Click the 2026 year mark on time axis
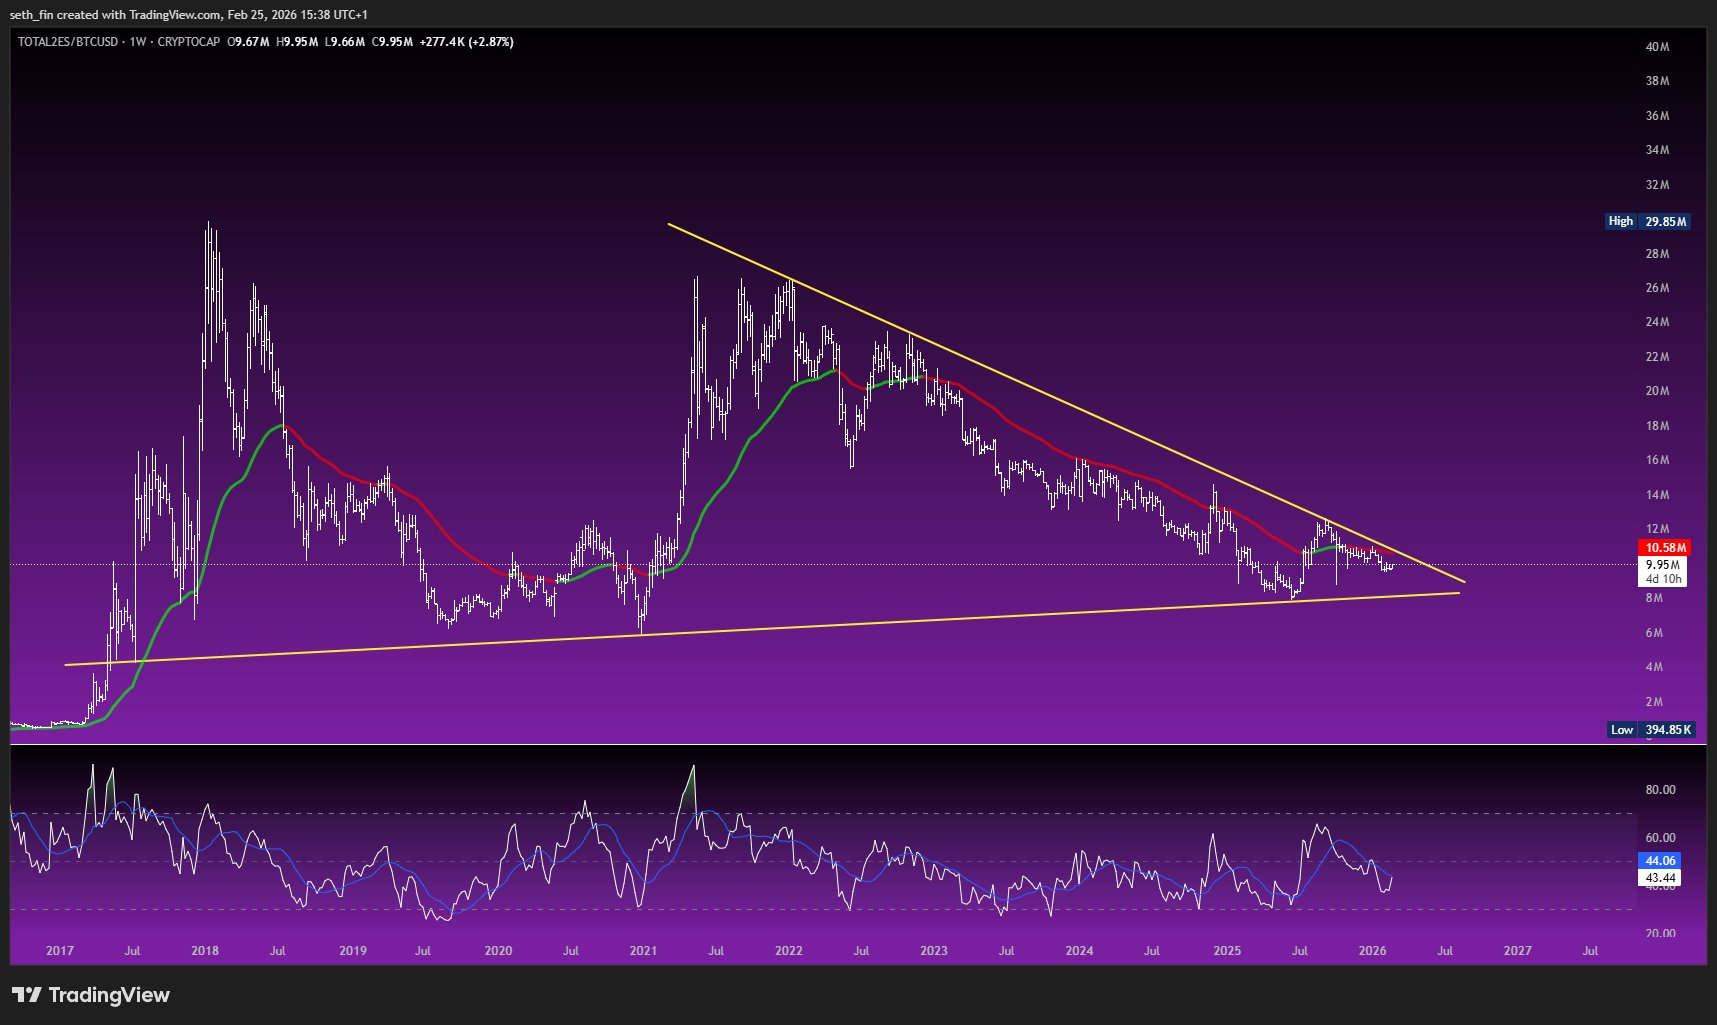The image size is (1717, 1025). [1372, 950]
